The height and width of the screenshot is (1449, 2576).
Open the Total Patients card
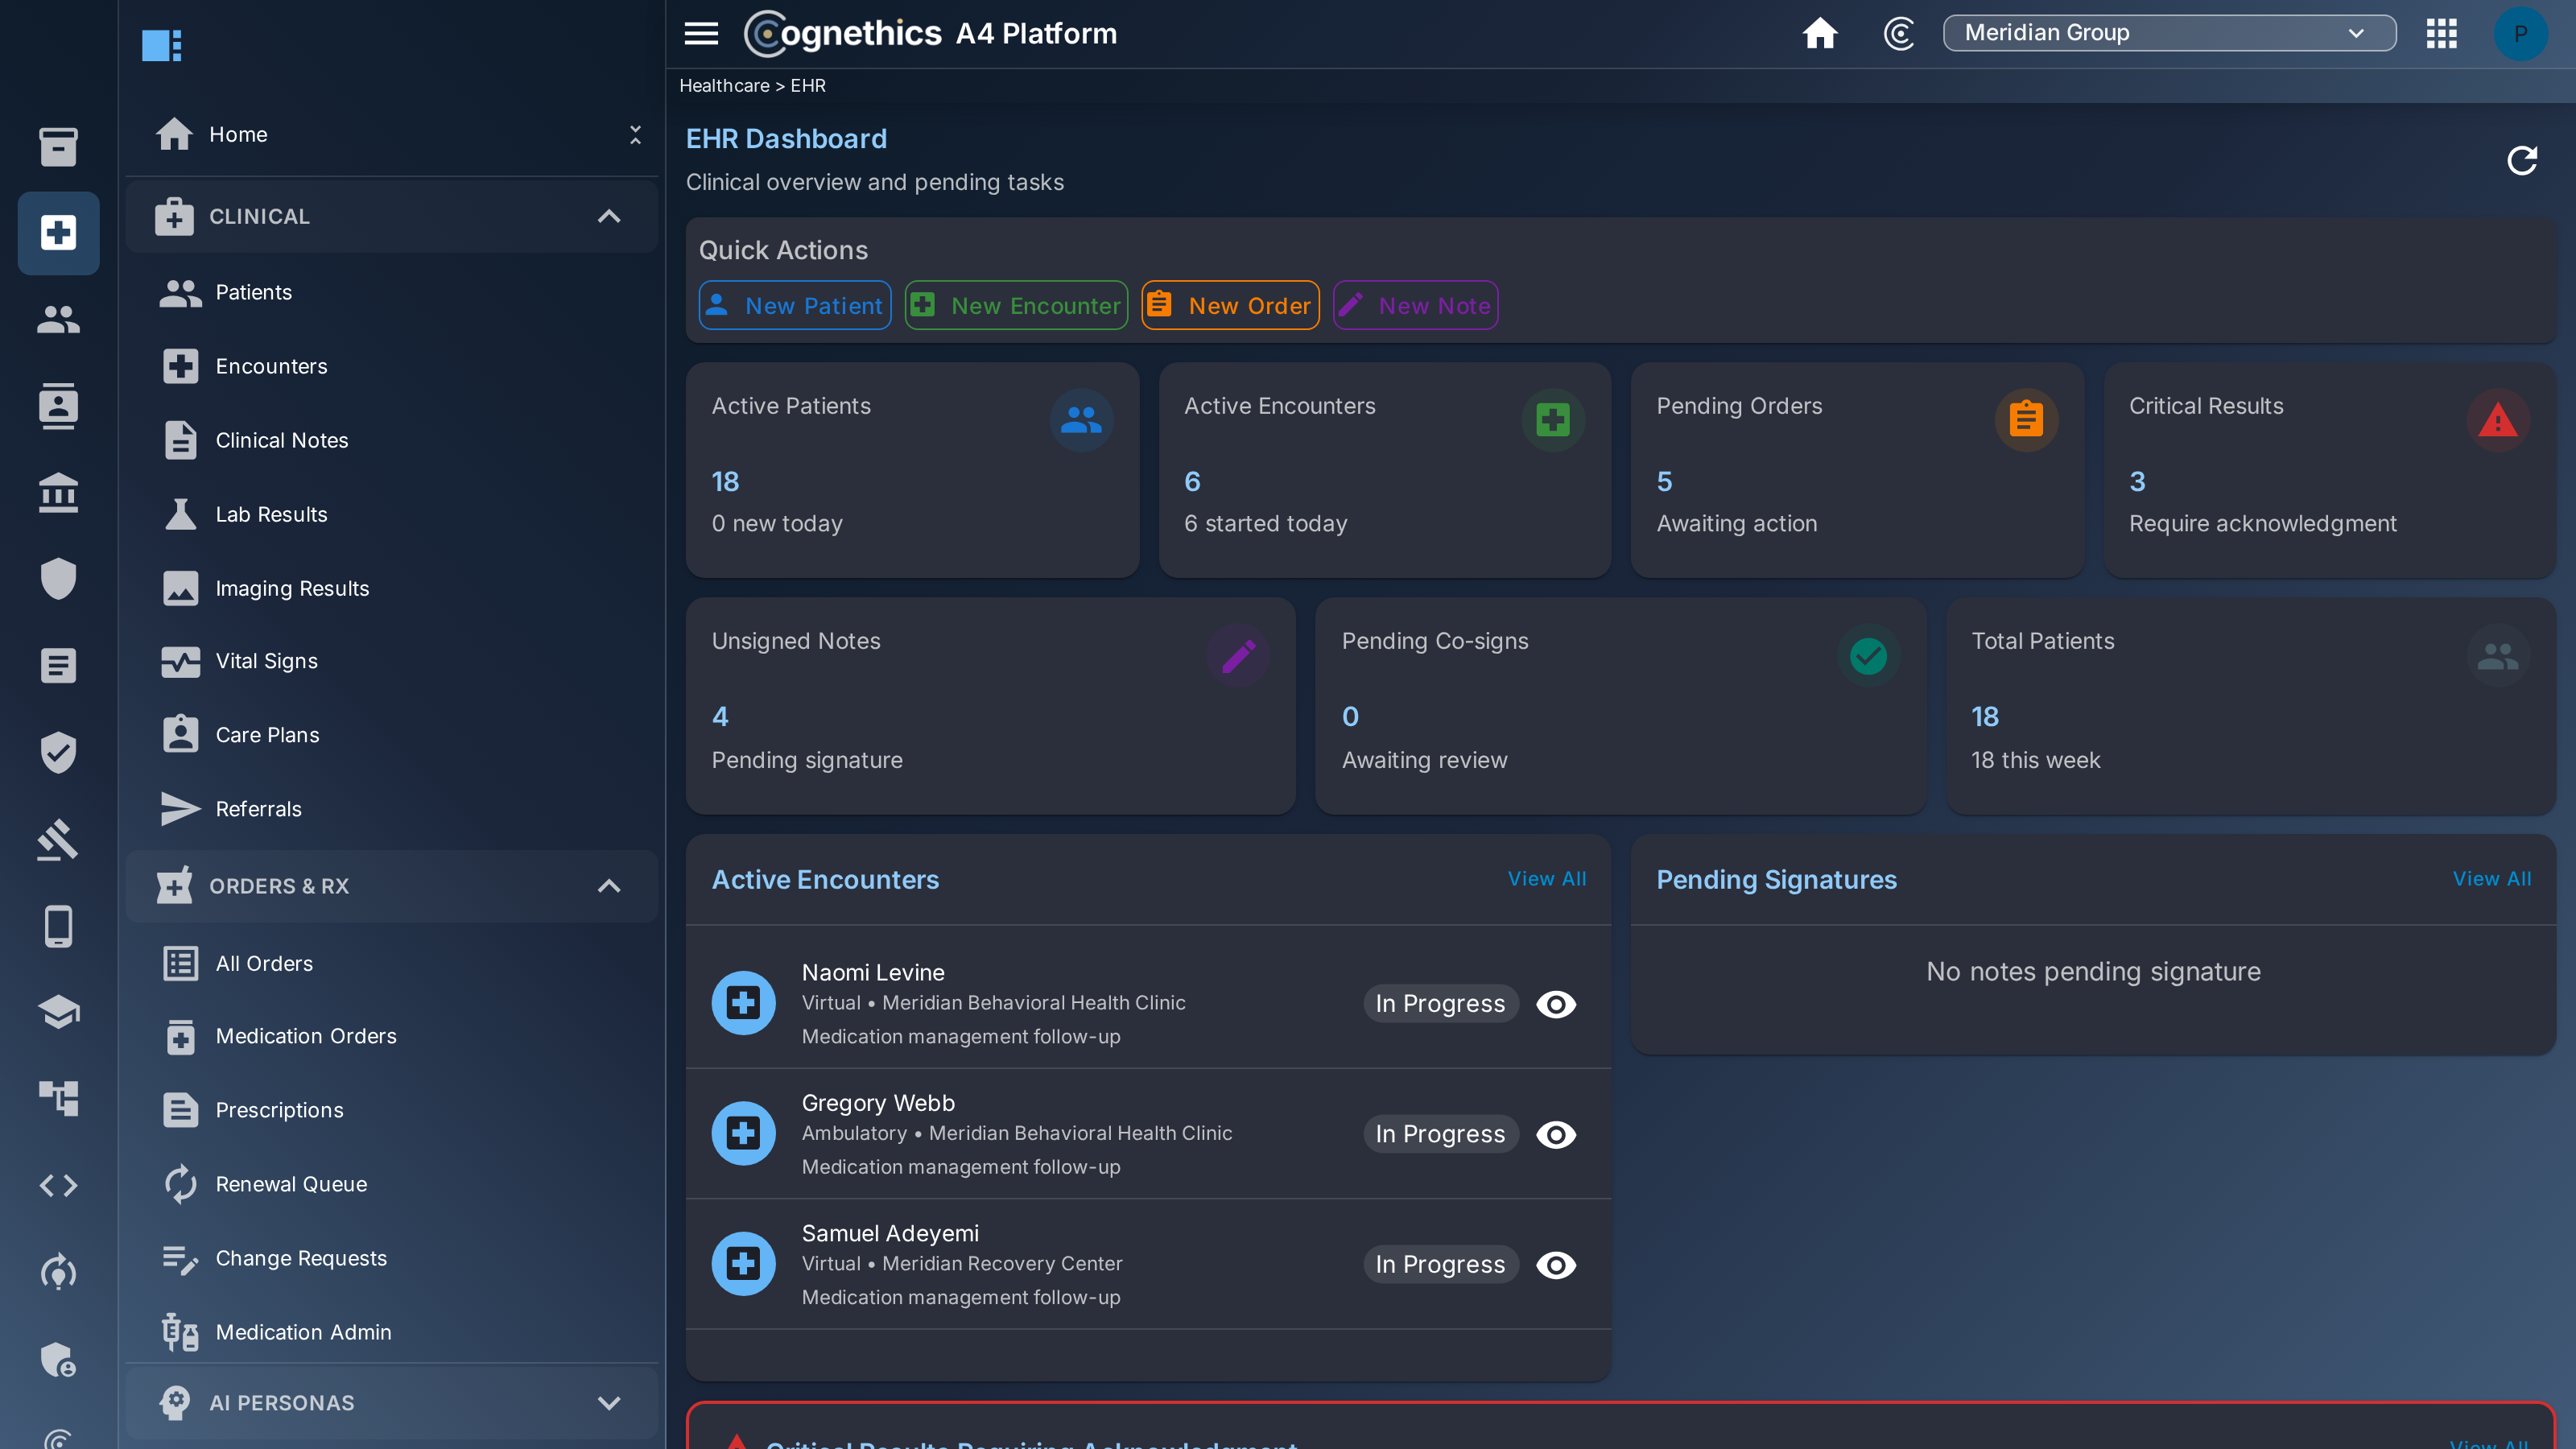pyautogui.click(x=2250, y=705)
